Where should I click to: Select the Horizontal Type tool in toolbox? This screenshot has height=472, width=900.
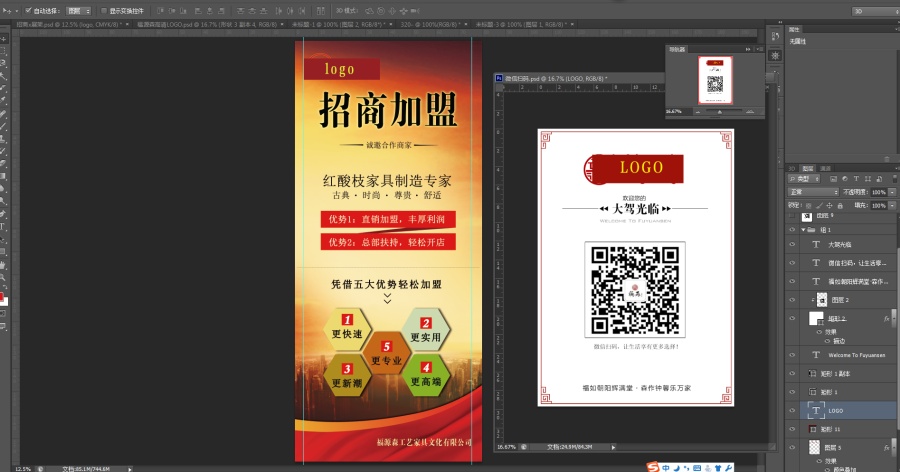click(3, 227)
